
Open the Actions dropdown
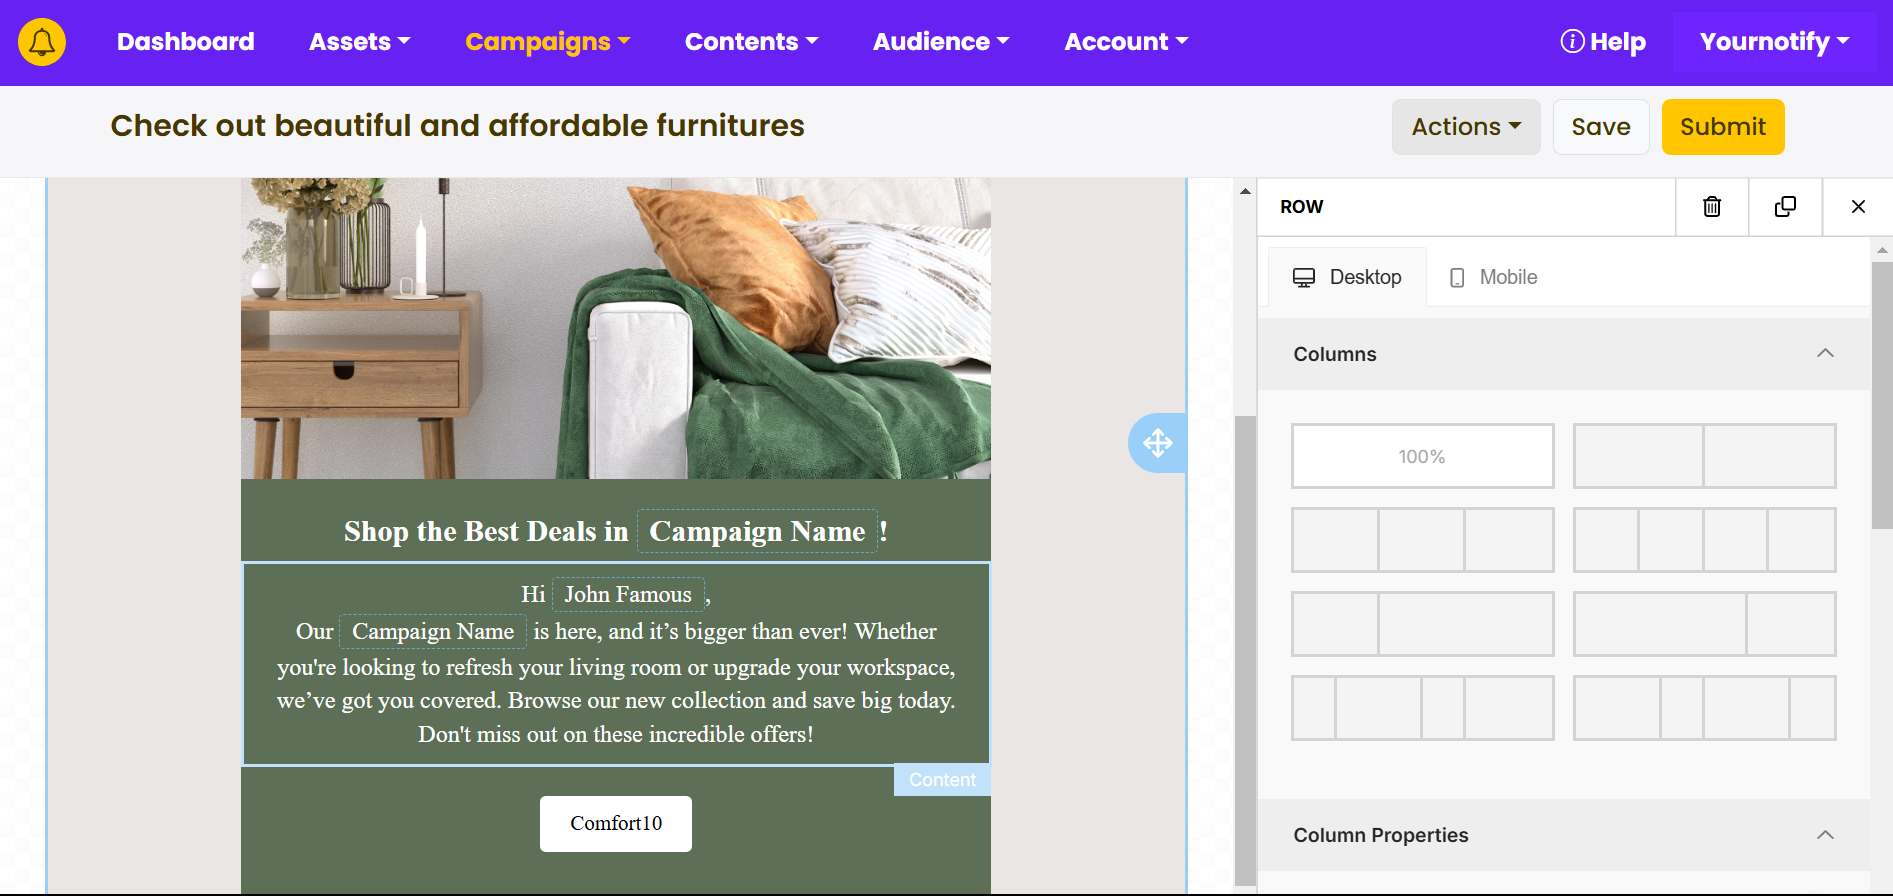(1465, 127)
